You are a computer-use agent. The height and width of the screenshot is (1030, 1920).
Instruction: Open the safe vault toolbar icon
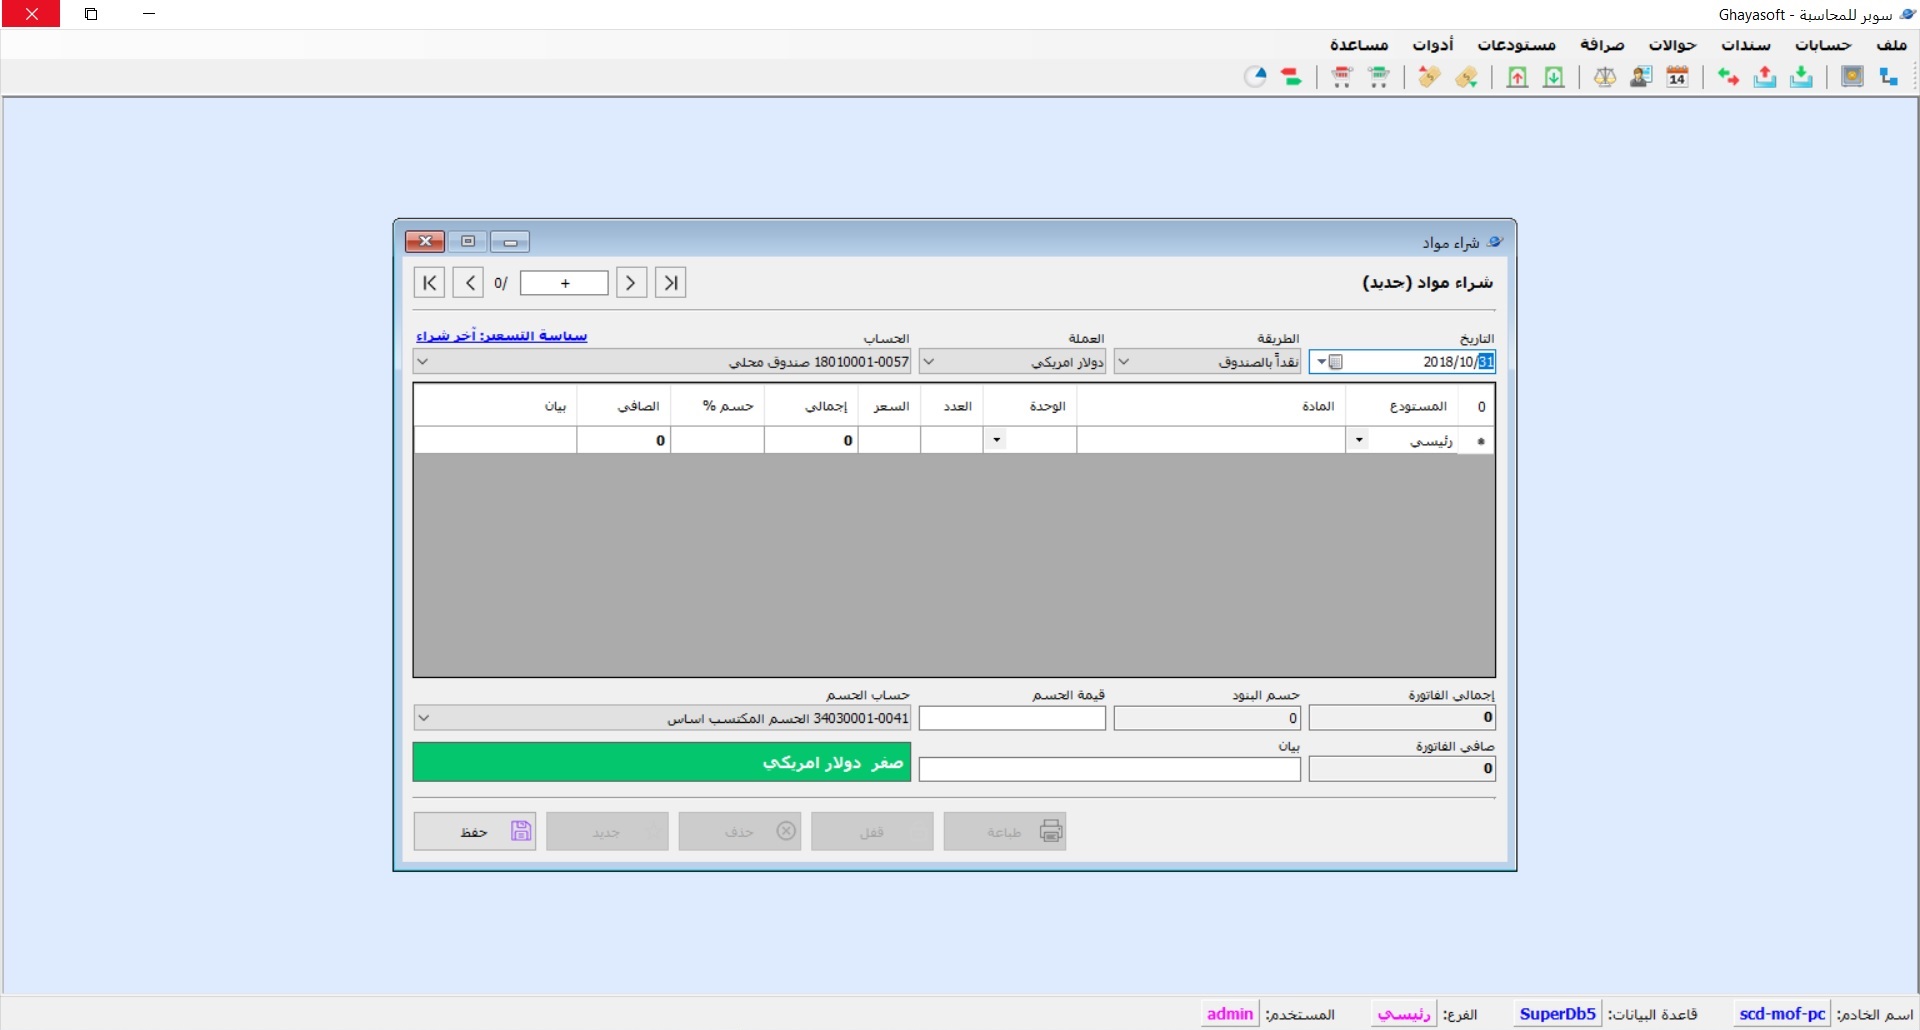(1852, 77)
